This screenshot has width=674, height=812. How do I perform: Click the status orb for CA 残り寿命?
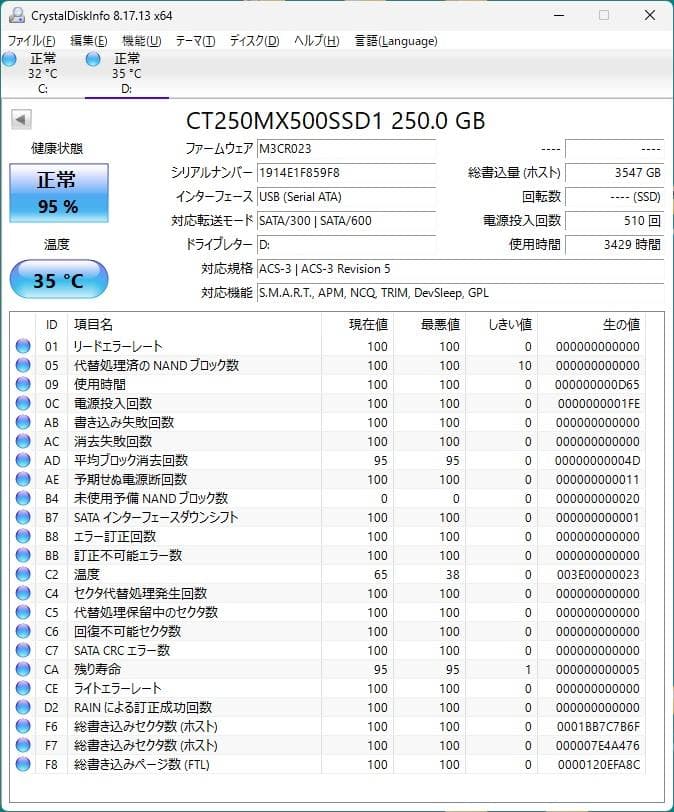pyautogui.click(x=23, y=669)
